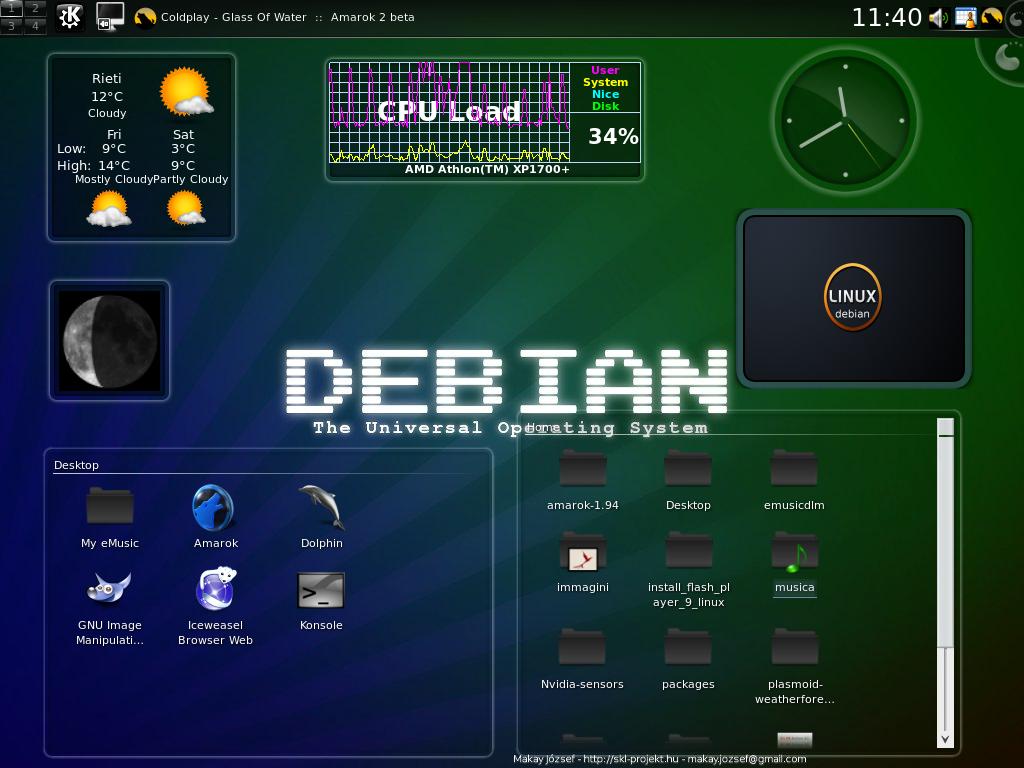Screen dimensions: 1024x768
Task: Open the amarok-1.94 folder
Action: (x=583, y=480)
